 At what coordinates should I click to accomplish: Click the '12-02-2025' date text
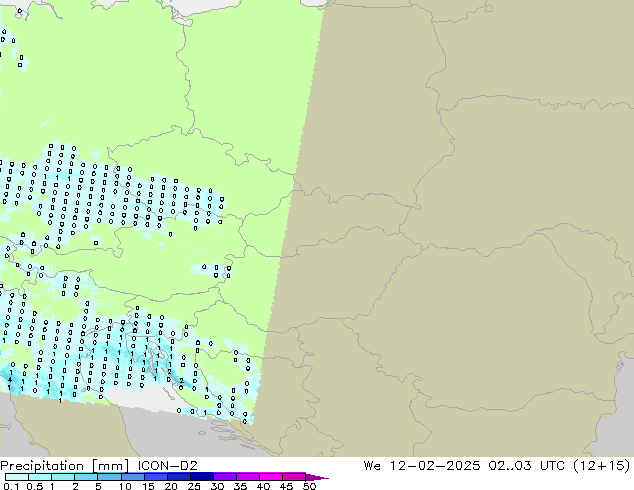coord(435,466)
